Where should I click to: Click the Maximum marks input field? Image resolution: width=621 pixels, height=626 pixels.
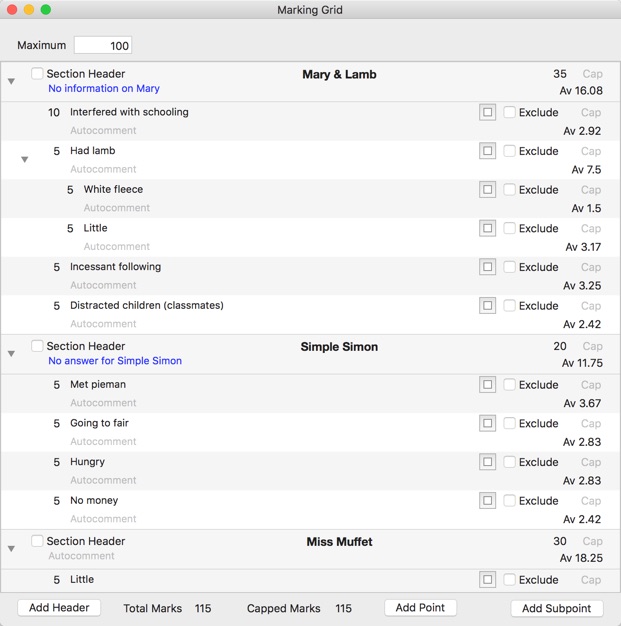[103, 46]
